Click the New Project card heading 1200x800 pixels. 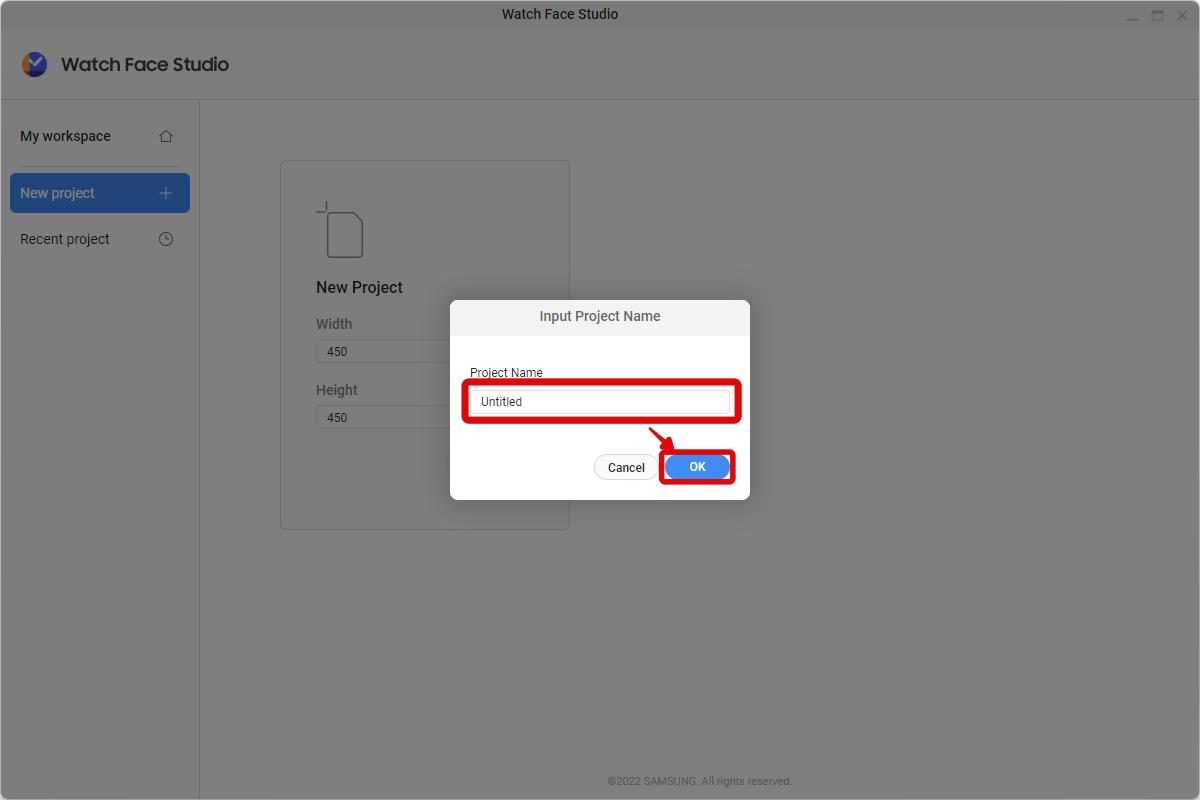pos(359,287)
